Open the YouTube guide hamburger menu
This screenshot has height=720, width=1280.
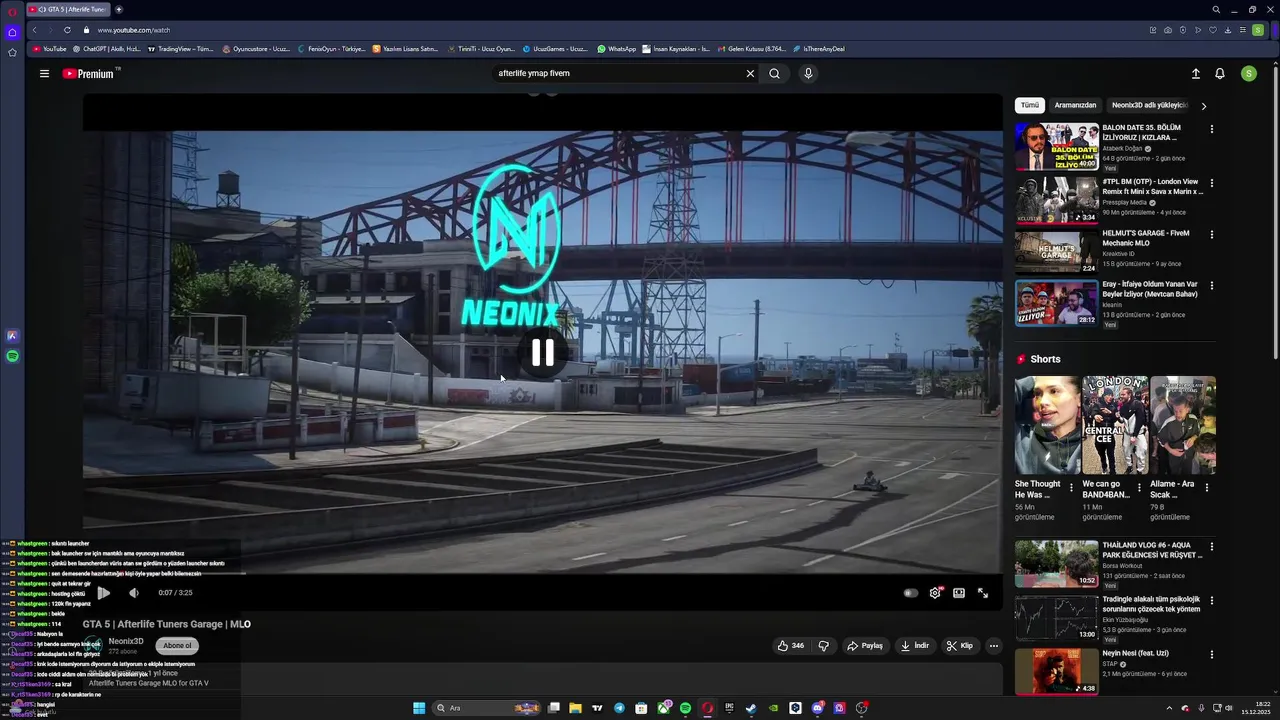click(44, 73)
